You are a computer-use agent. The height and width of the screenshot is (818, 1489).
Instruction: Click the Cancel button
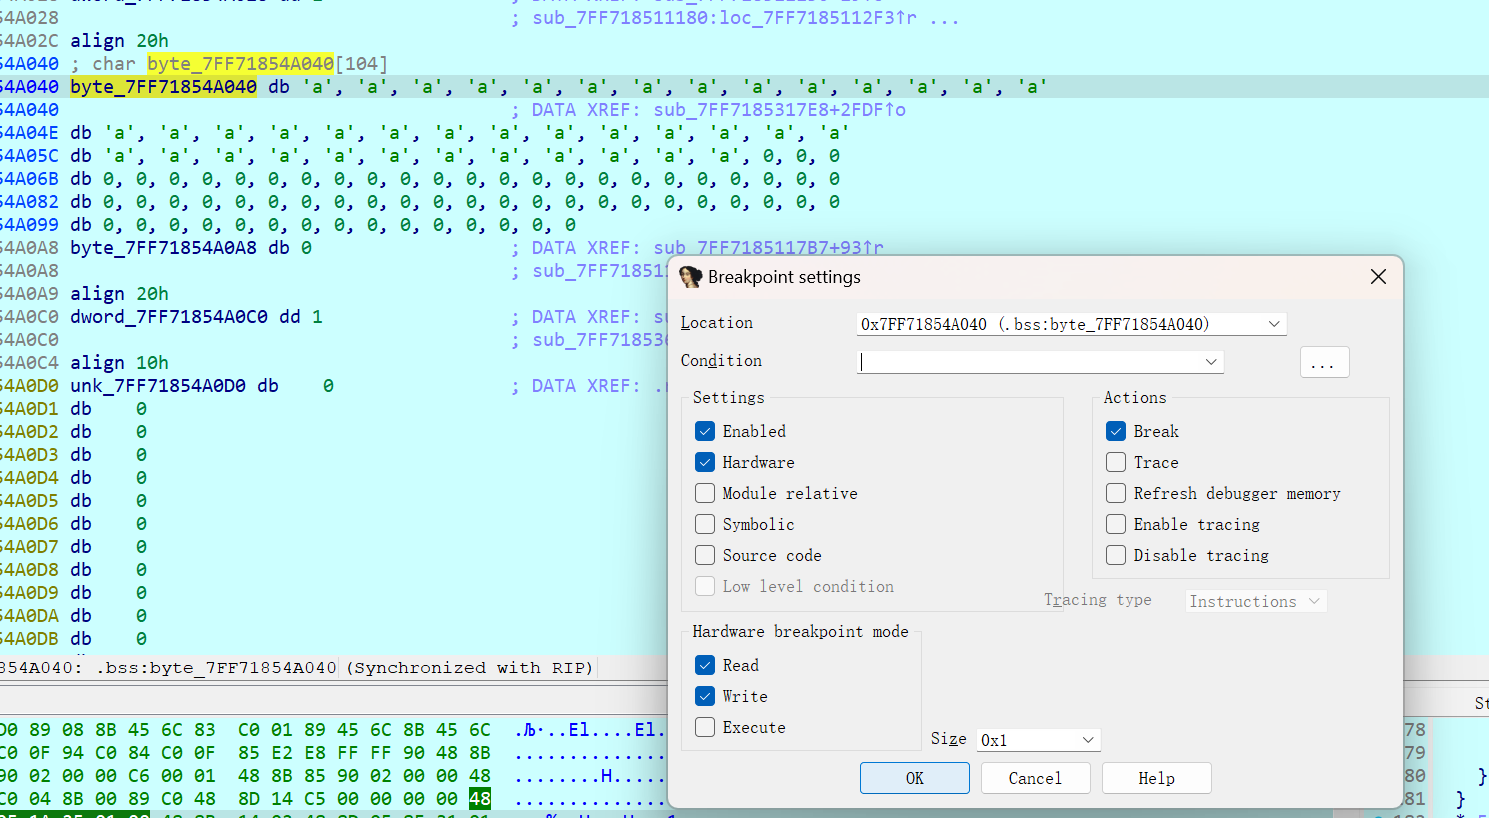click(1035, 778)
